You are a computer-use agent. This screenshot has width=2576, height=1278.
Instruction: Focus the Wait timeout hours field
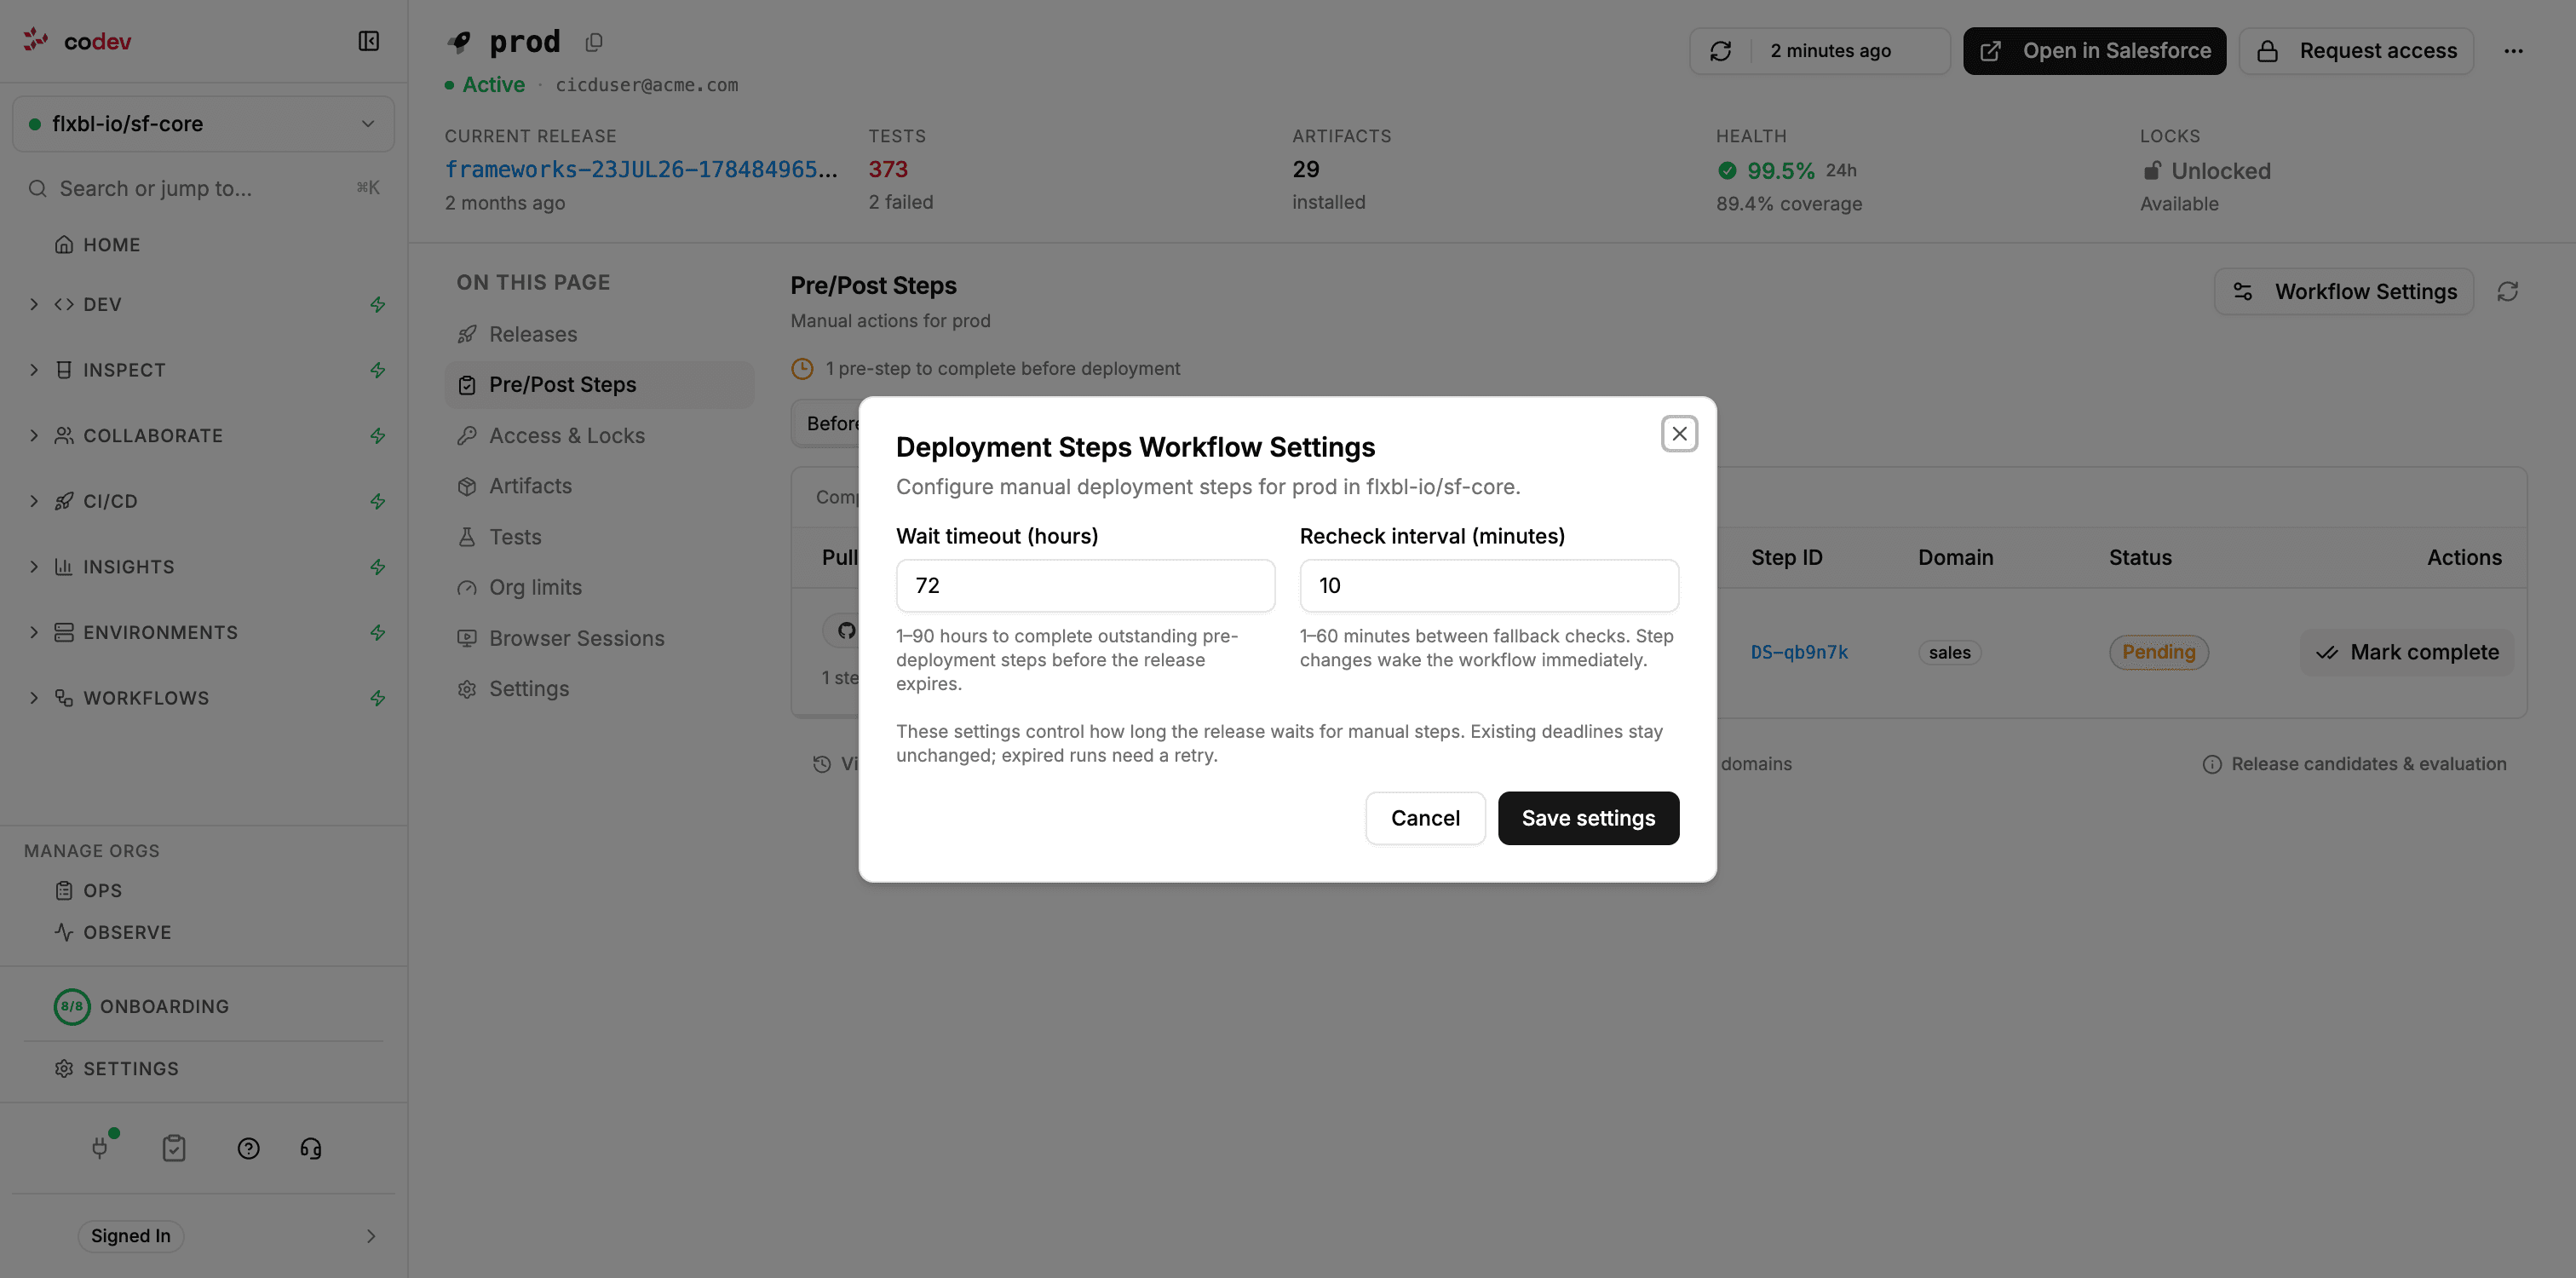click(x=1085, y=586)
